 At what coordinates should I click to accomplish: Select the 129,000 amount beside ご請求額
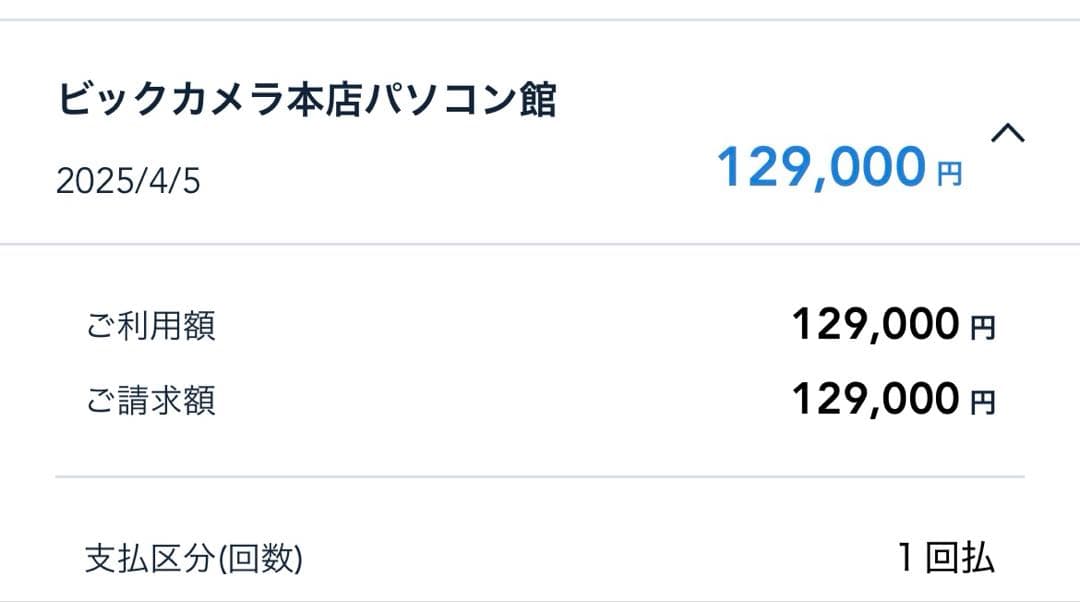point(875,399)
